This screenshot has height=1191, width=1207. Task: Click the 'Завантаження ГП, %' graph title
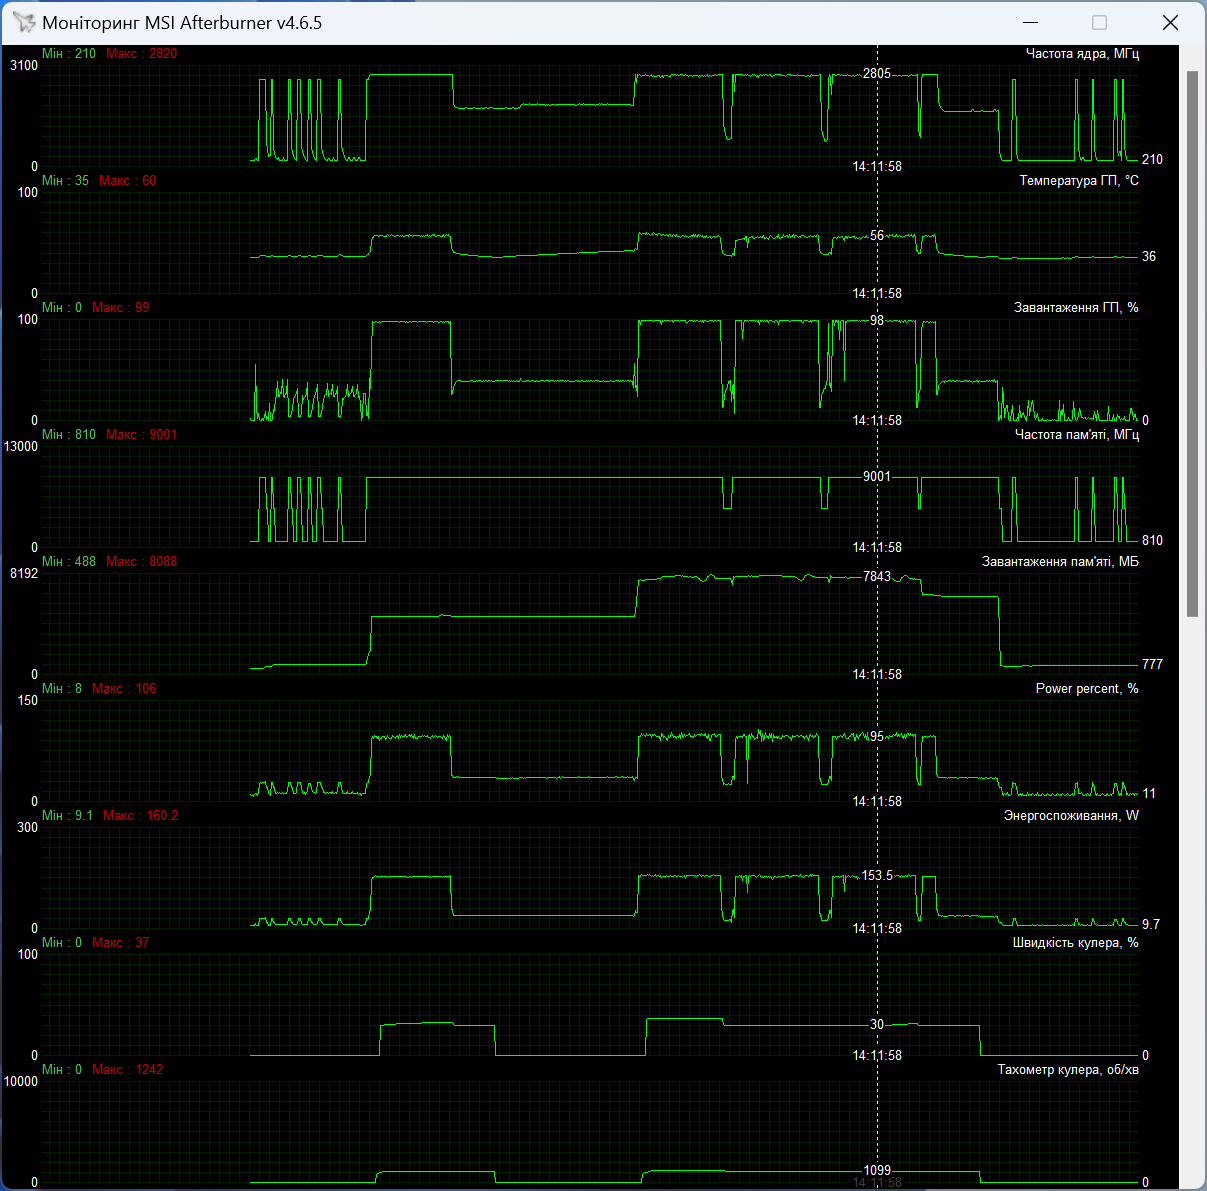coord(1076,307)
